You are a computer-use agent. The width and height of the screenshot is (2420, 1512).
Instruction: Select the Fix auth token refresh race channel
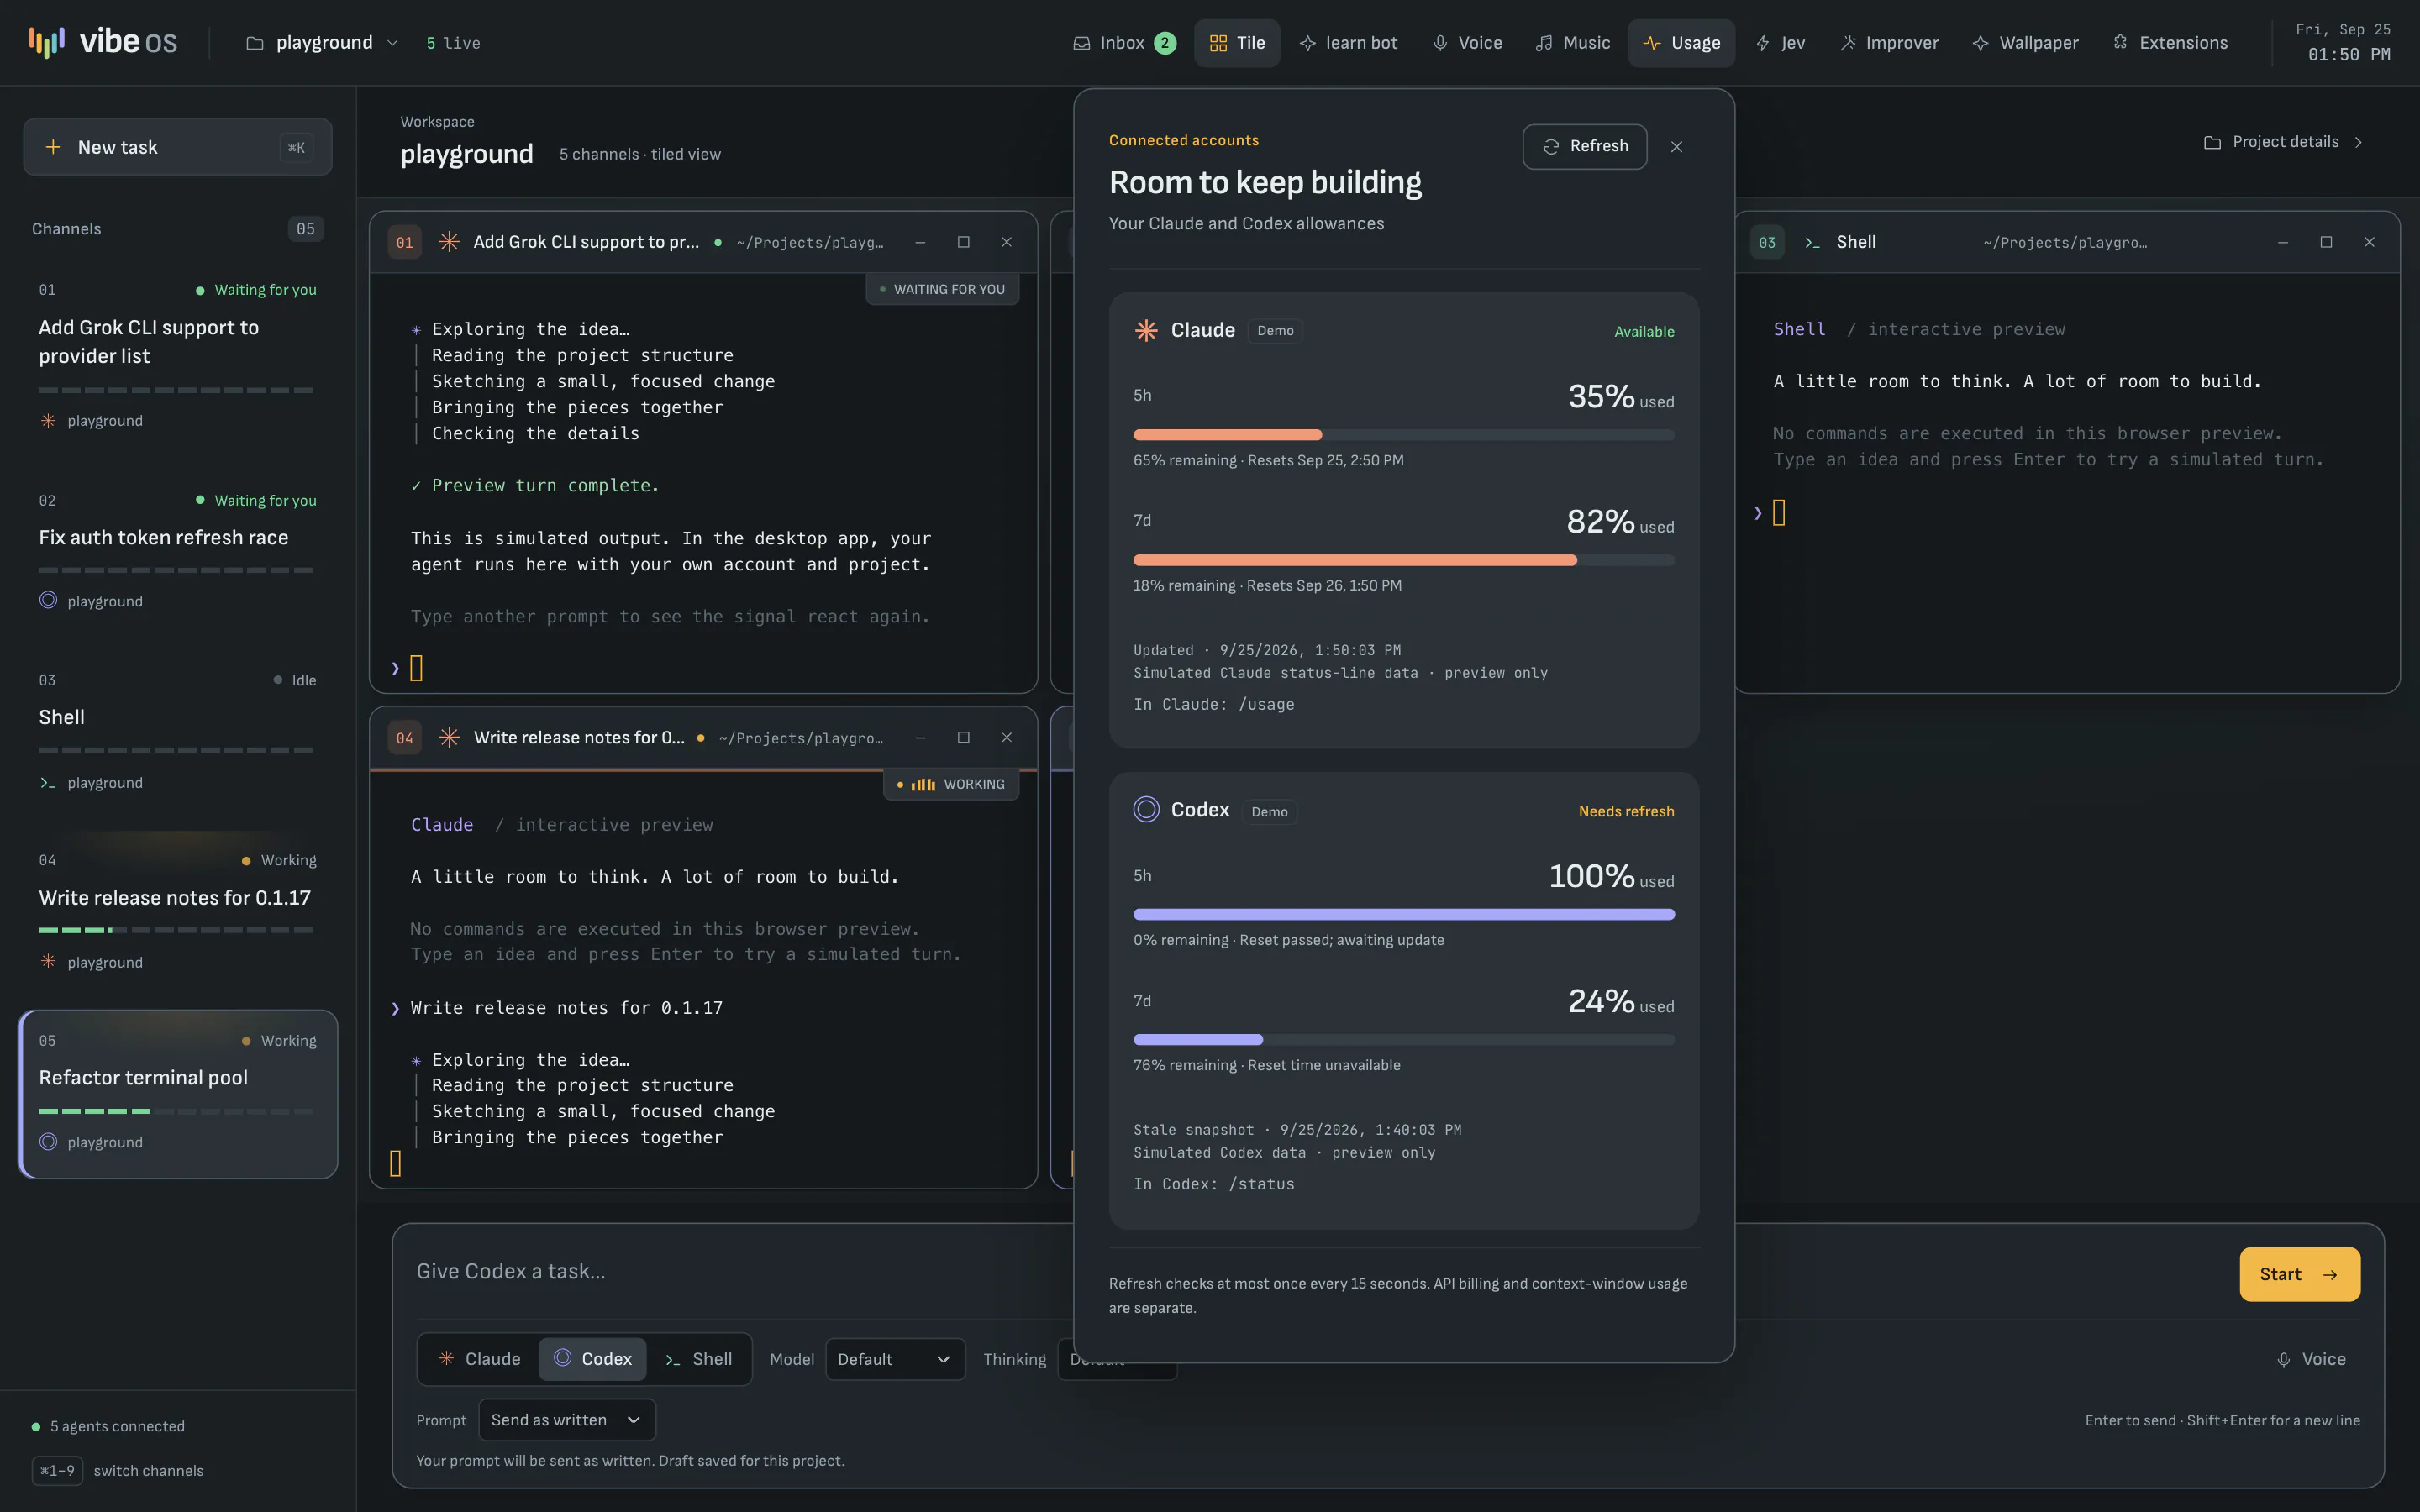pos(178,550)
